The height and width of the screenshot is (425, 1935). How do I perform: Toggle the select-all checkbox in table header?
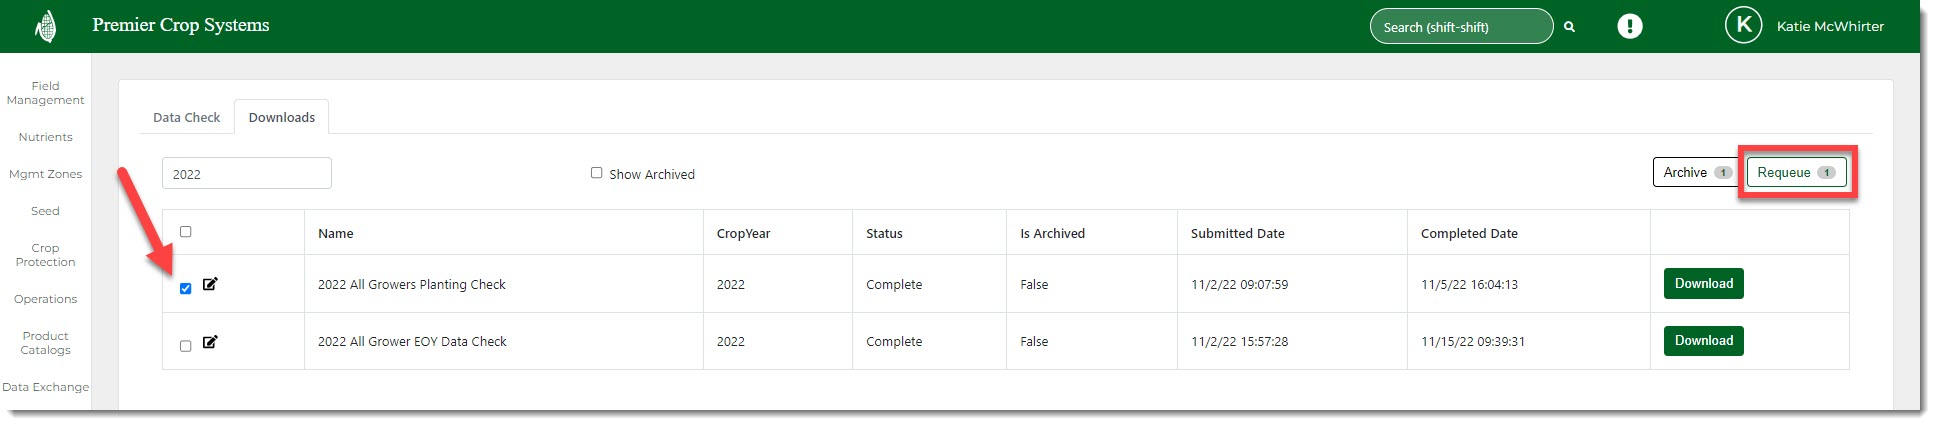tap(185, 232)
